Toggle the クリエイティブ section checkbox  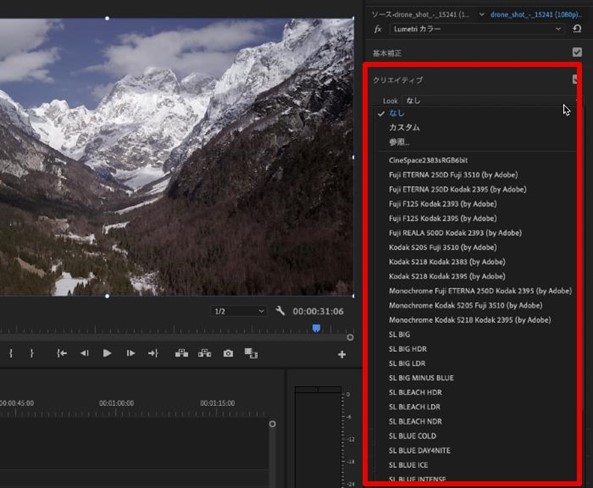tap(574, 79)
